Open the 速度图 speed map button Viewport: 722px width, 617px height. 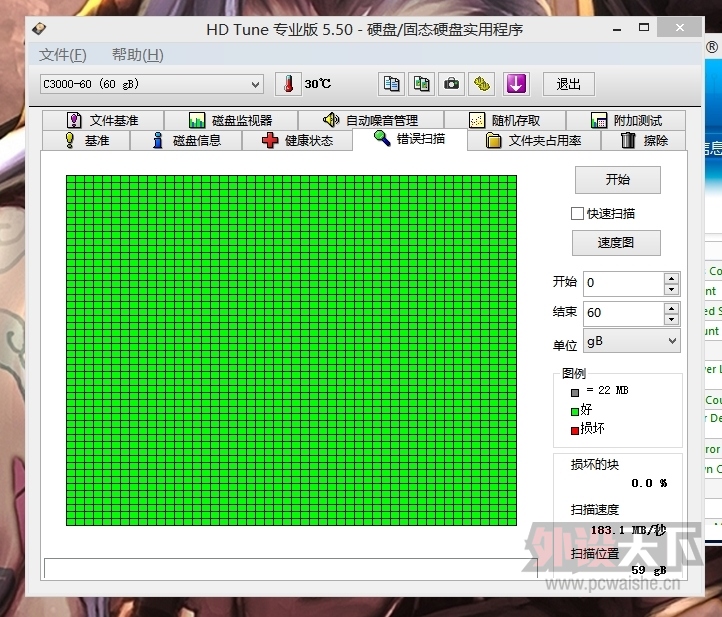point(616,243)
